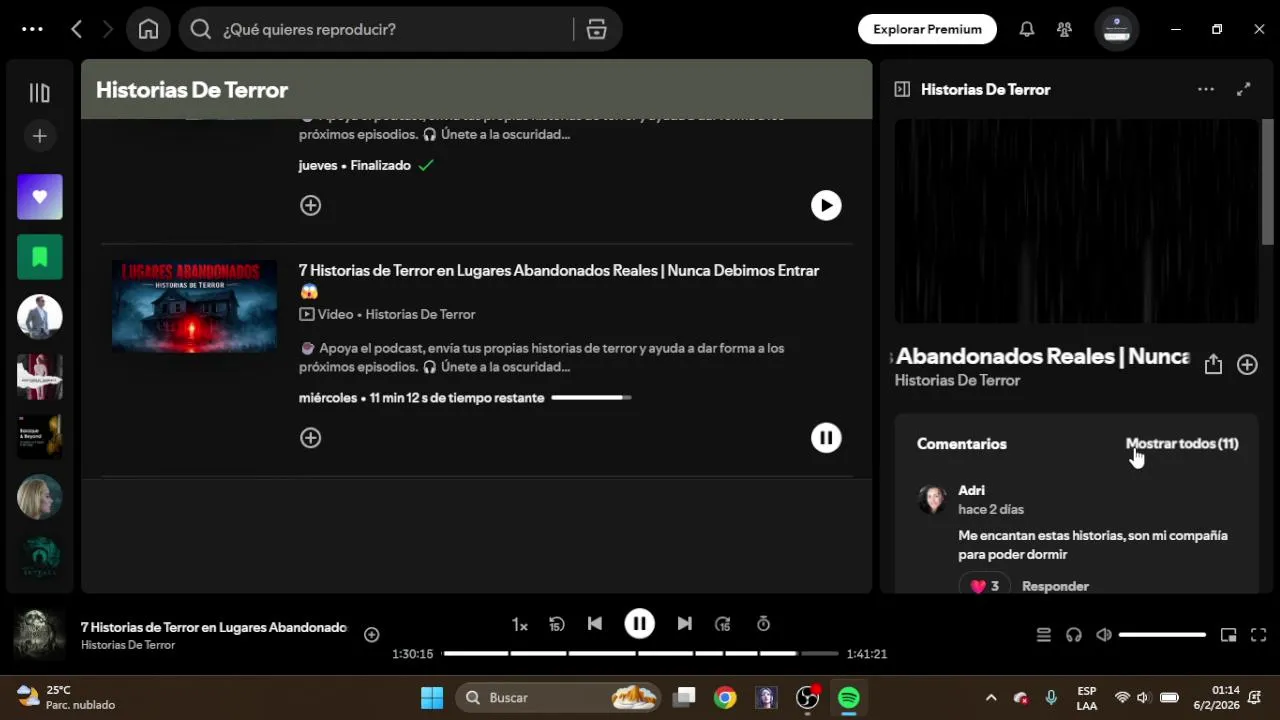The image size is (1280, 720).
Task: Open Adri's profile avatar
Action: (932, 499)
